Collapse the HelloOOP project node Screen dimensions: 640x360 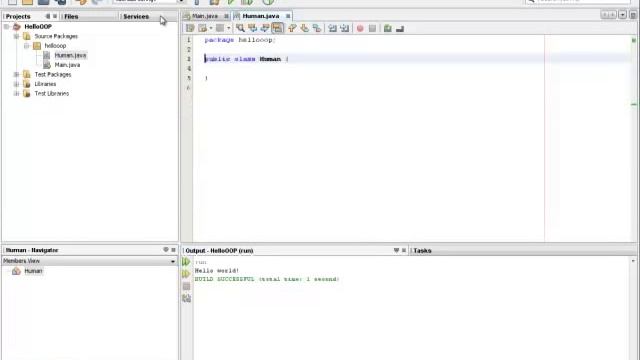tap(7, 27)
